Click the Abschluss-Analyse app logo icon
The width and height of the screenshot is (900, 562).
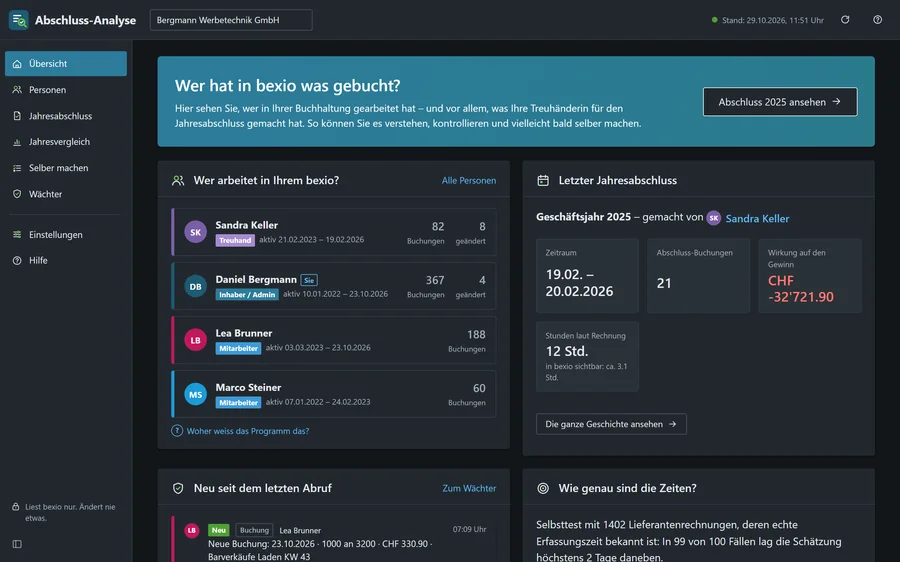(18, 20)
